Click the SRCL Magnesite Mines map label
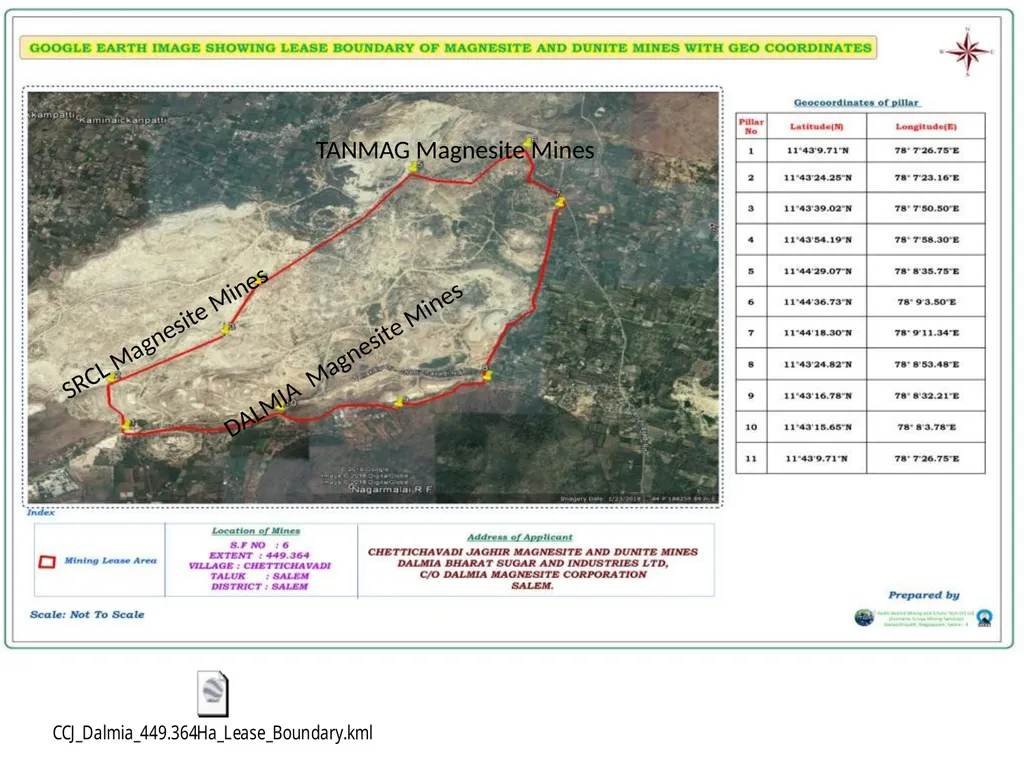The image size is (1024, 768). (165, 333)
